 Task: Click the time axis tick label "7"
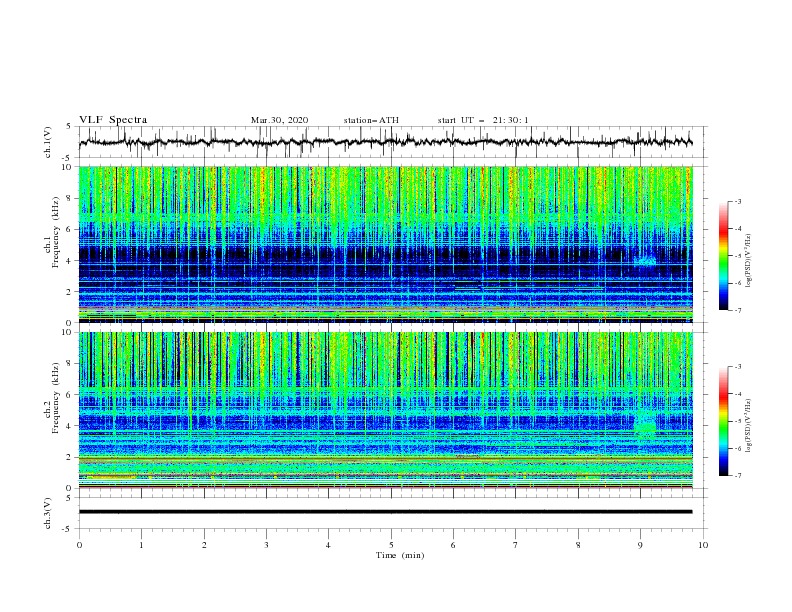point(516,545)
